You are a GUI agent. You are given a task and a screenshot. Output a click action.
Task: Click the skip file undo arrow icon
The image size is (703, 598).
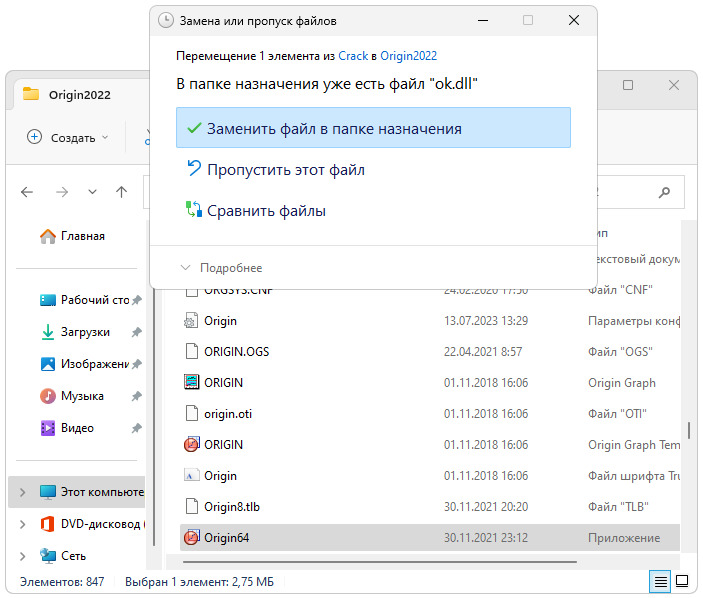(x=194, y=169)
